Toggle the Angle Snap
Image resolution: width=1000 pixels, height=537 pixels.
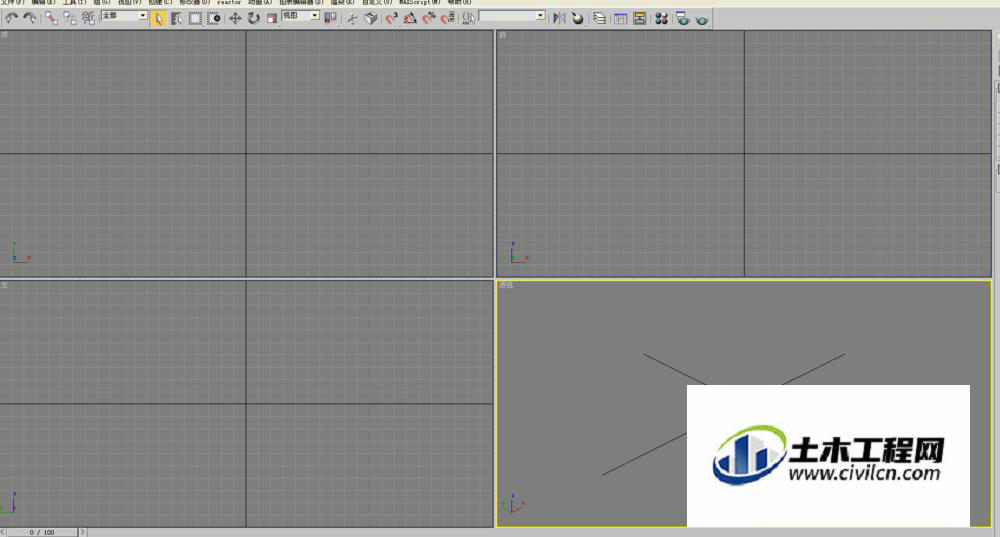click(x=410, y=18)
